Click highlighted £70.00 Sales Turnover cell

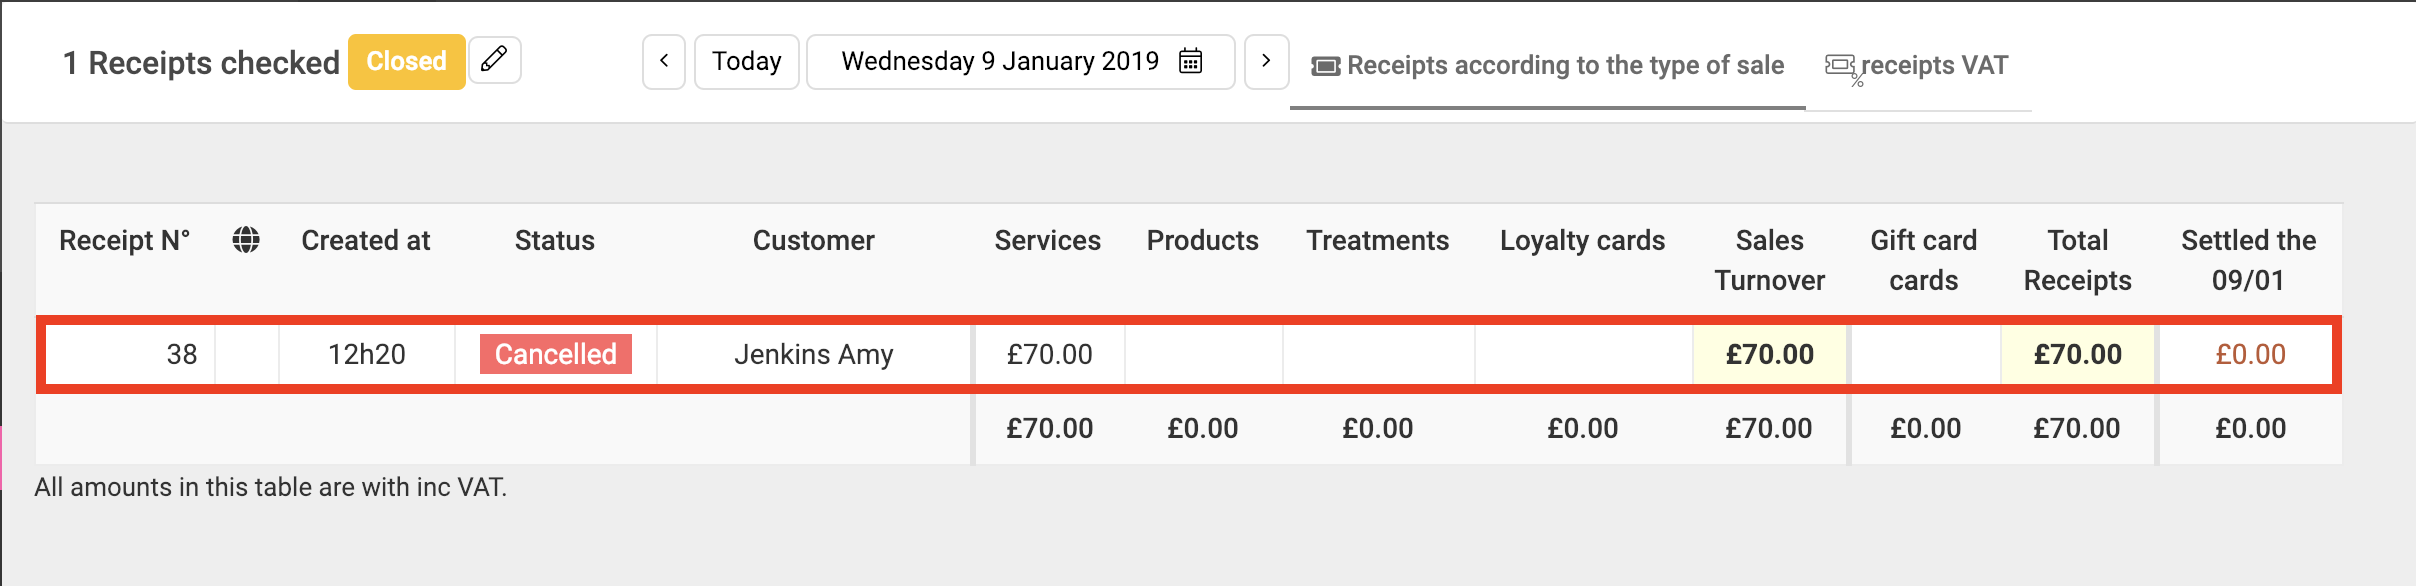tap(1769, 354)
